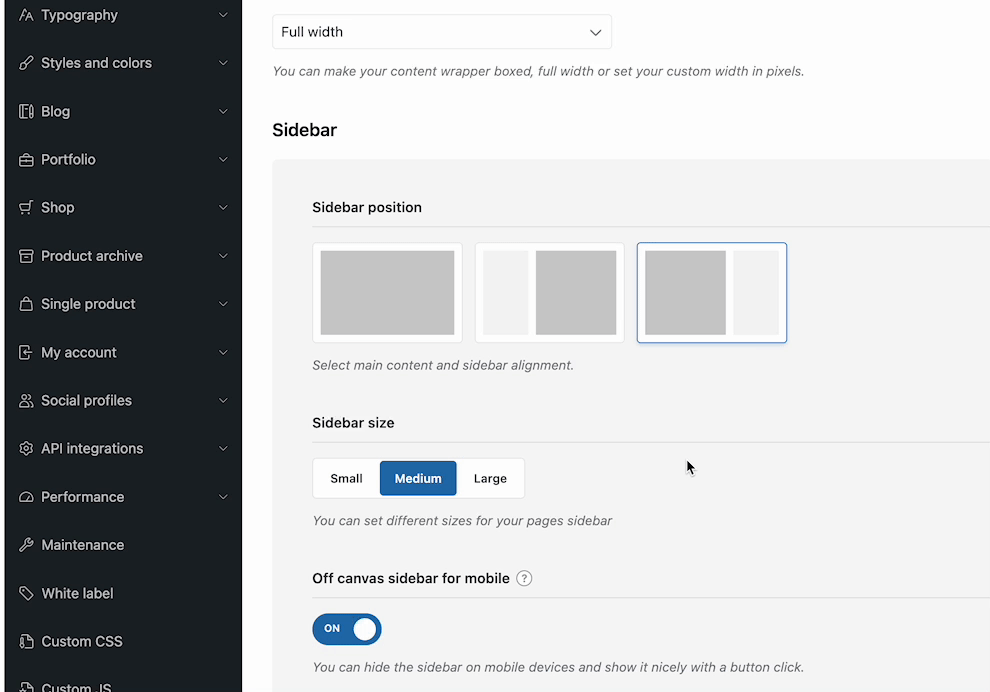Click the Typography font icon
The width and height of the screenshot is (990, 692).
(26, 15)
